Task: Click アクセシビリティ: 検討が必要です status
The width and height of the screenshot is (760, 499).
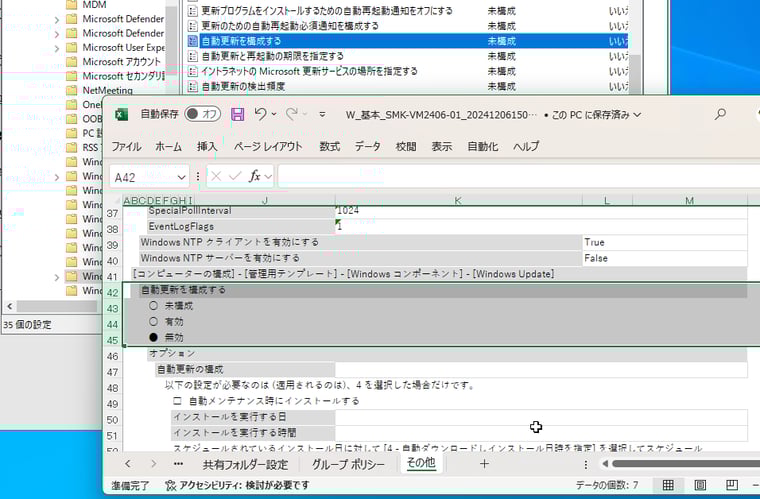Action: pos(238,485)
